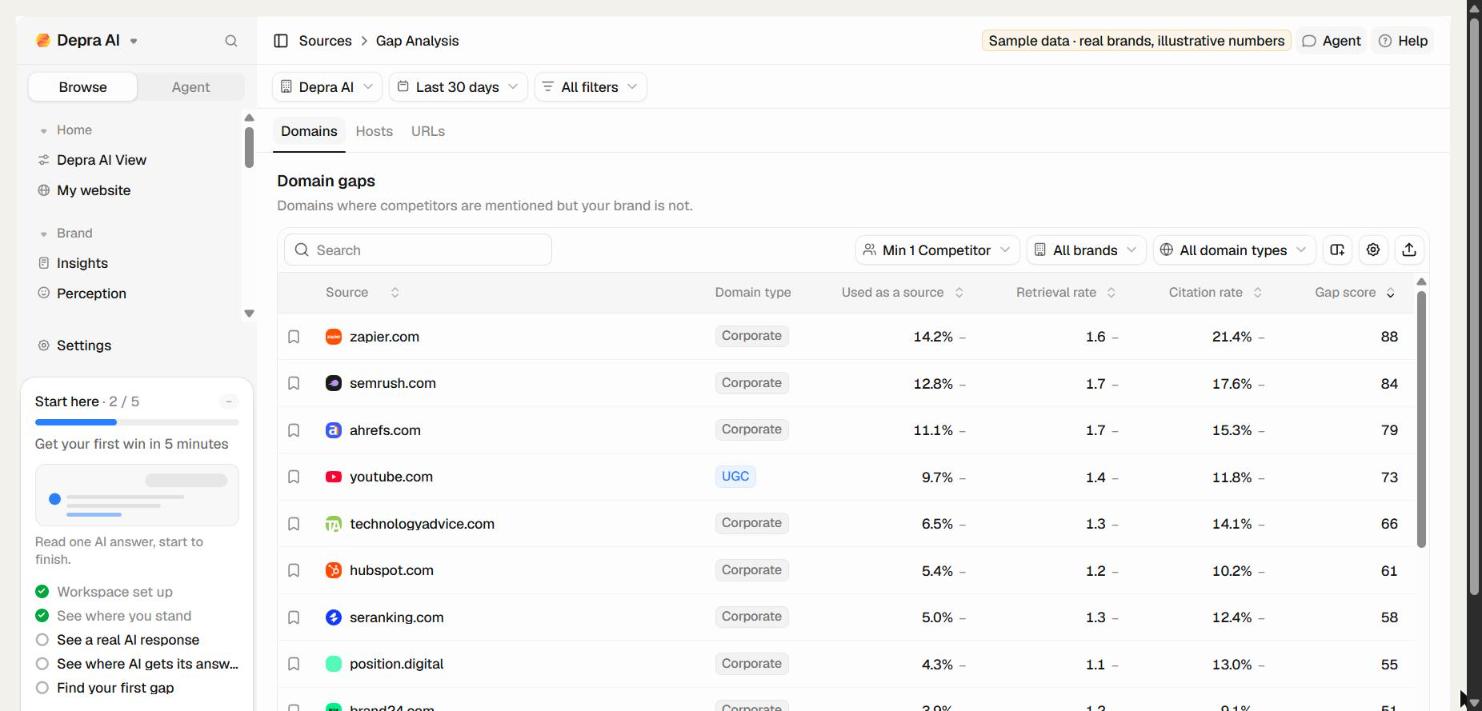Viewport: 1482px width, 711px height.
Task: Click the hubspot.com favicon
Action: click(x=334, y=570)
